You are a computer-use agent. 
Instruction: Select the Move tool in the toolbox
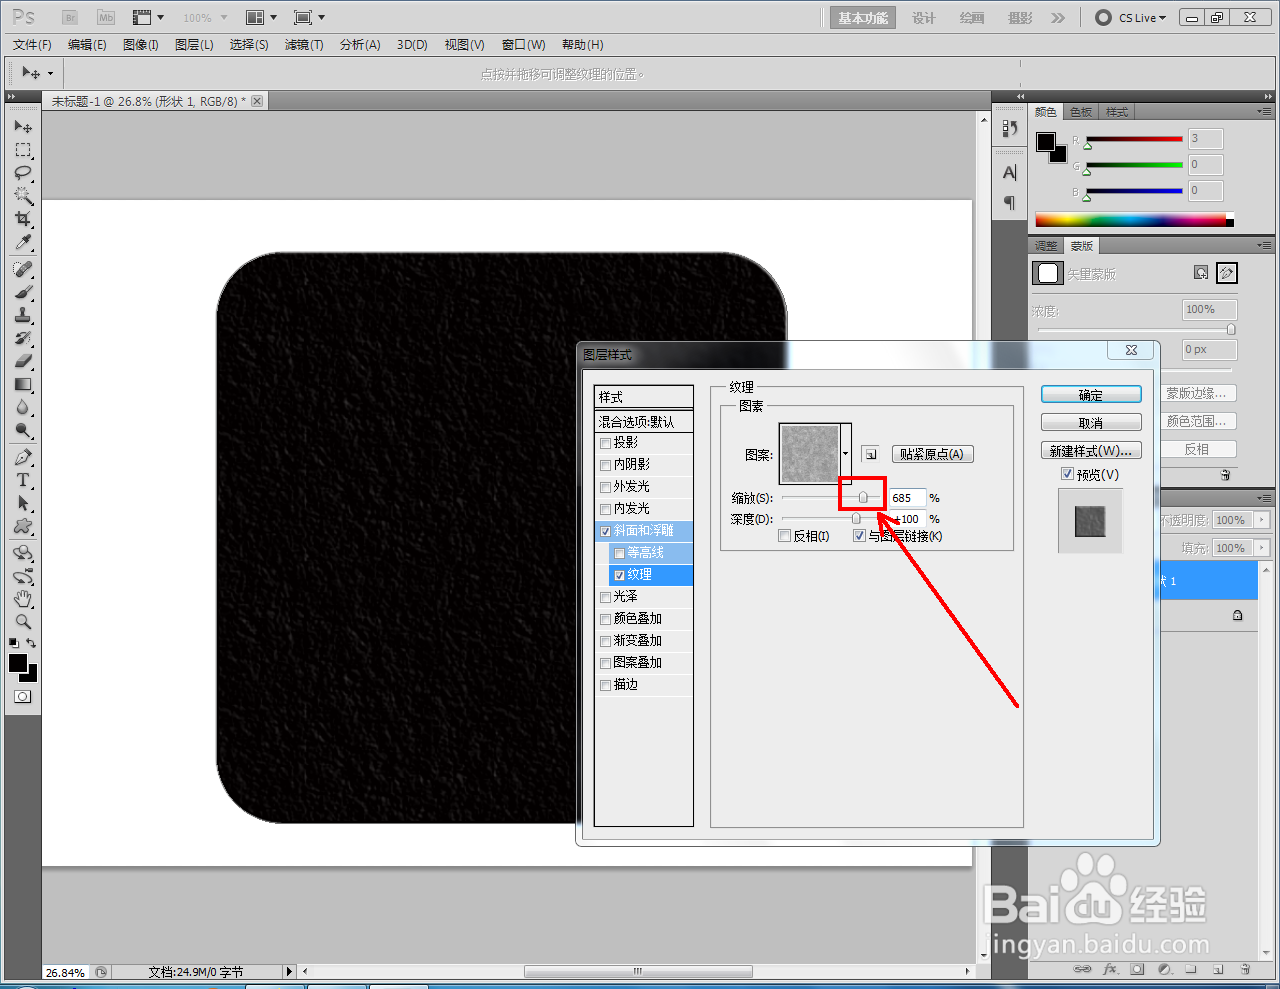coord(23,127)
